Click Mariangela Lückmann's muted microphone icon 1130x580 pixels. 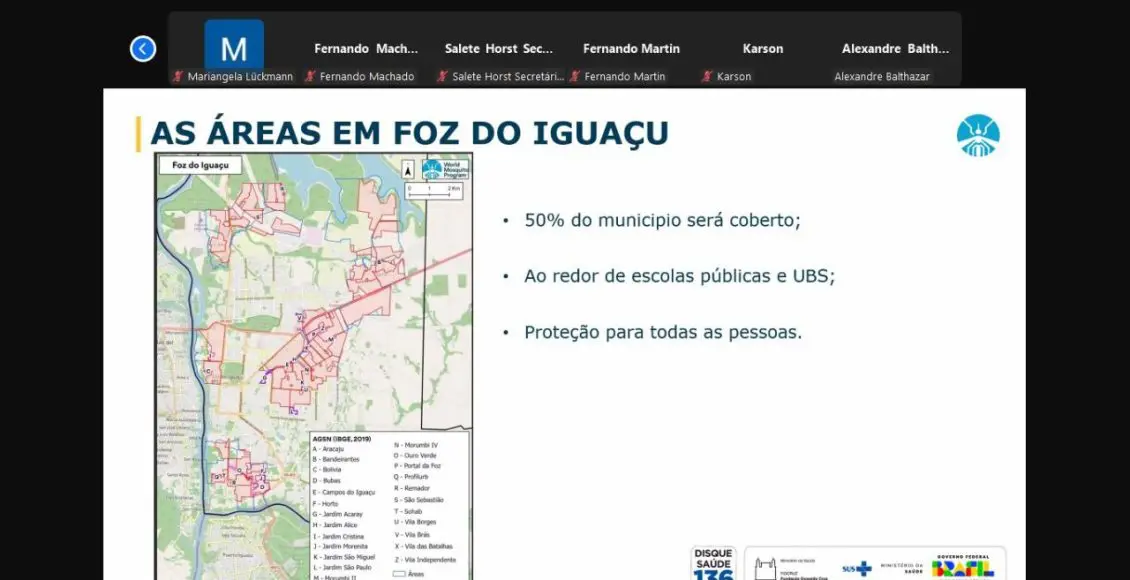pyautogui.click(x=177, y=76)
